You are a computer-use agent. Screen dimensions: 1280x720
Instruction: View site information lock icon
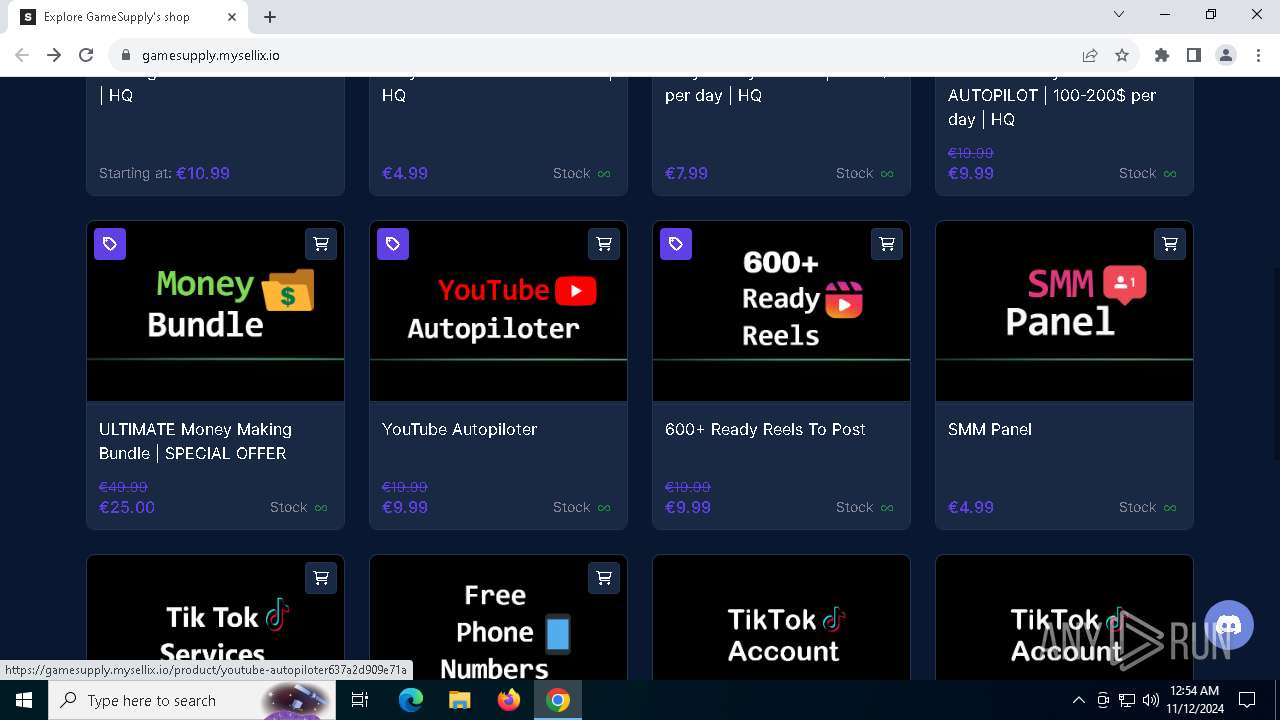pyautogui.click(x=126, y=55)
